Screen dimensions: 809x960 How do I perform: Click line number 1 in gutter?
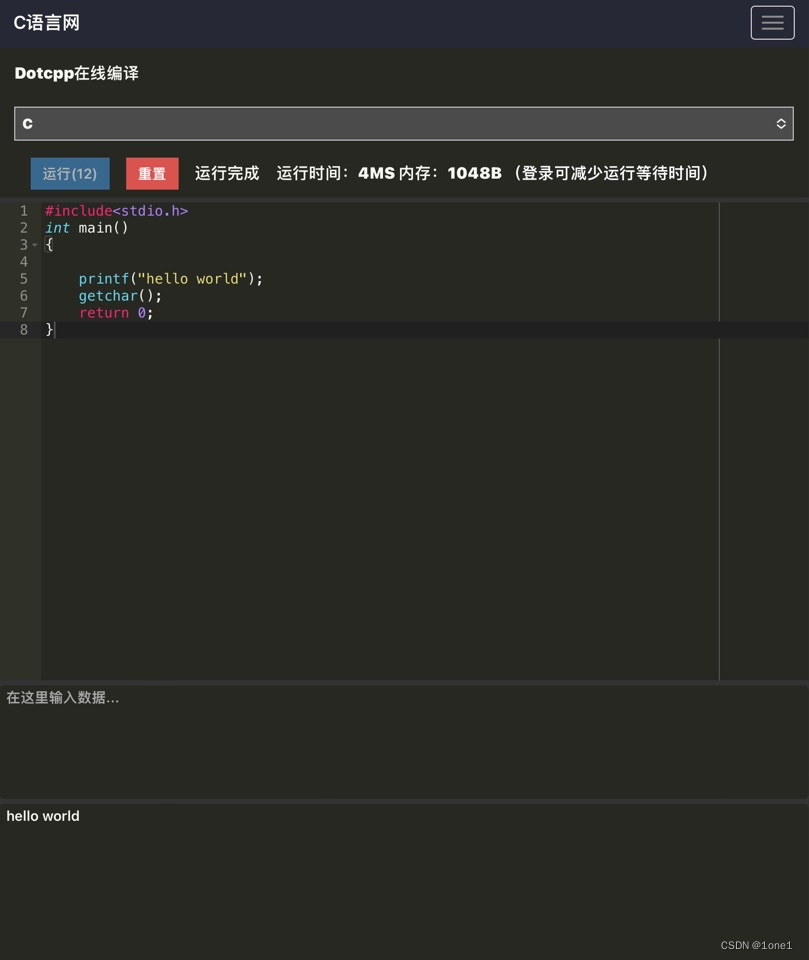click(x=24, y=211)
